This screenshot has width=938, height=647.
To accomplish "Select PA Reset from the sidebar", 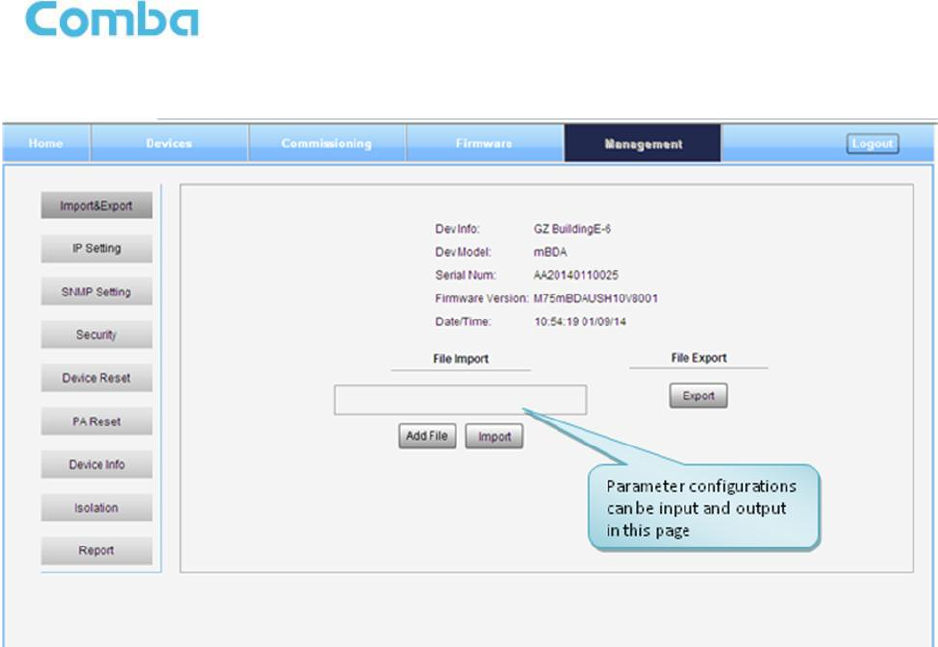I will pyautogui.click(x=96, y=422).
